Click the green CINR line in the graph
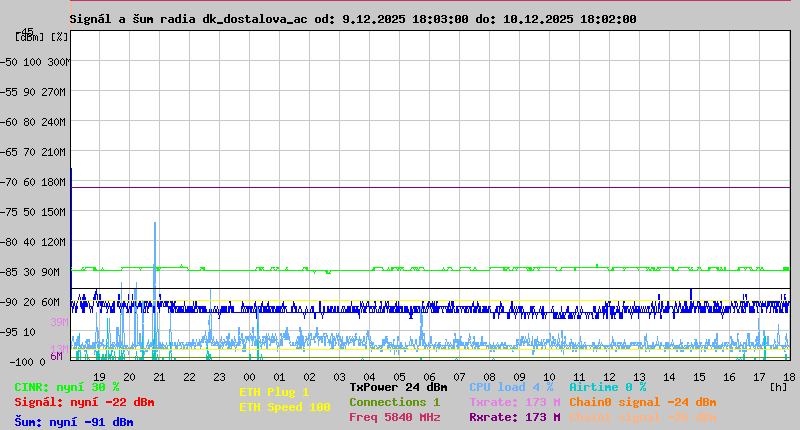Screen dimensions: 800x430 431,269
